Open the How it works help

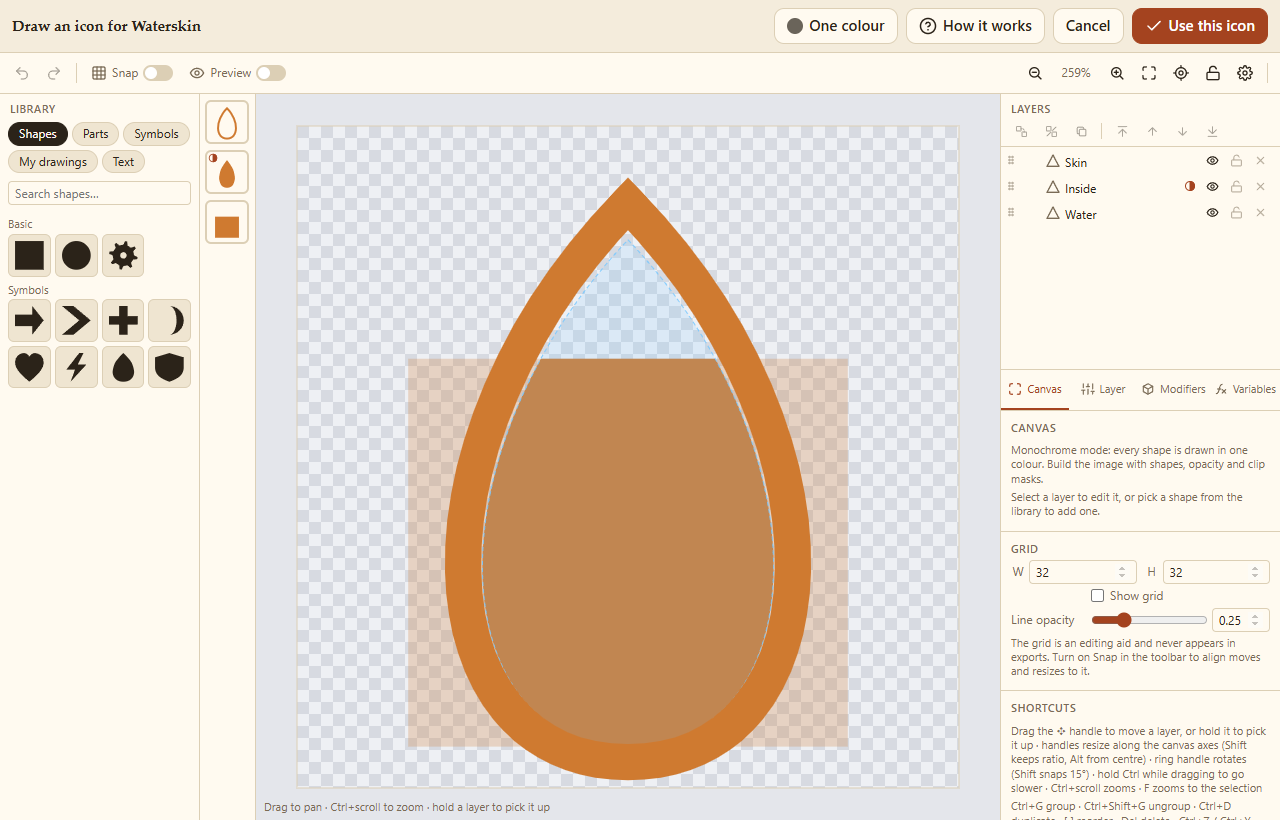point(975,26)
